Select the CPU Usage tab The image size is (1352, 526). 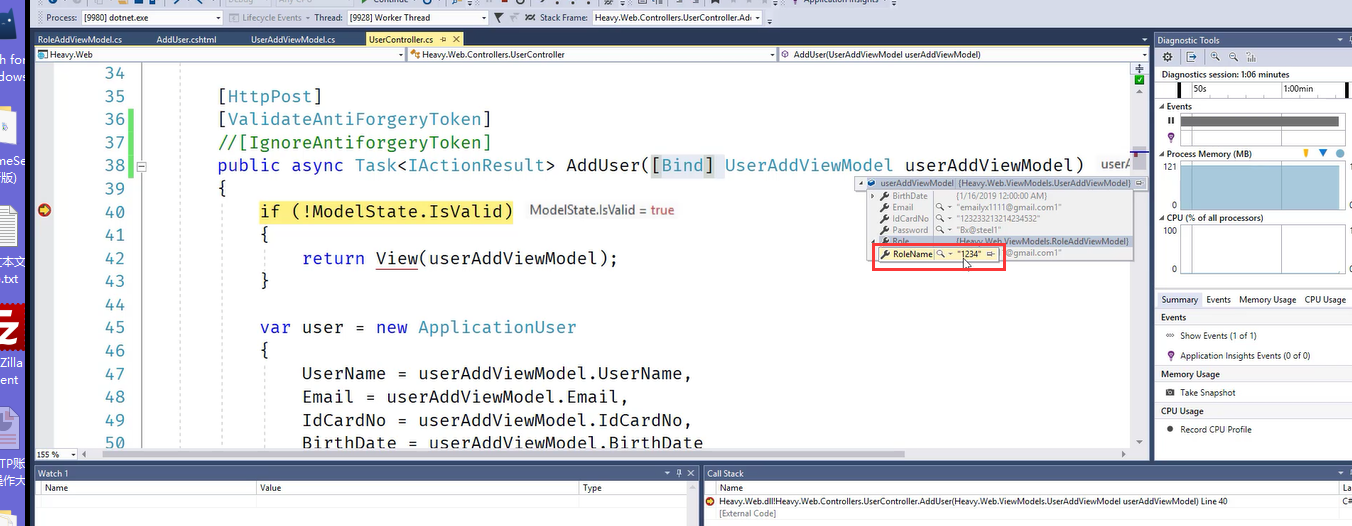click(x=1325, y=299)
